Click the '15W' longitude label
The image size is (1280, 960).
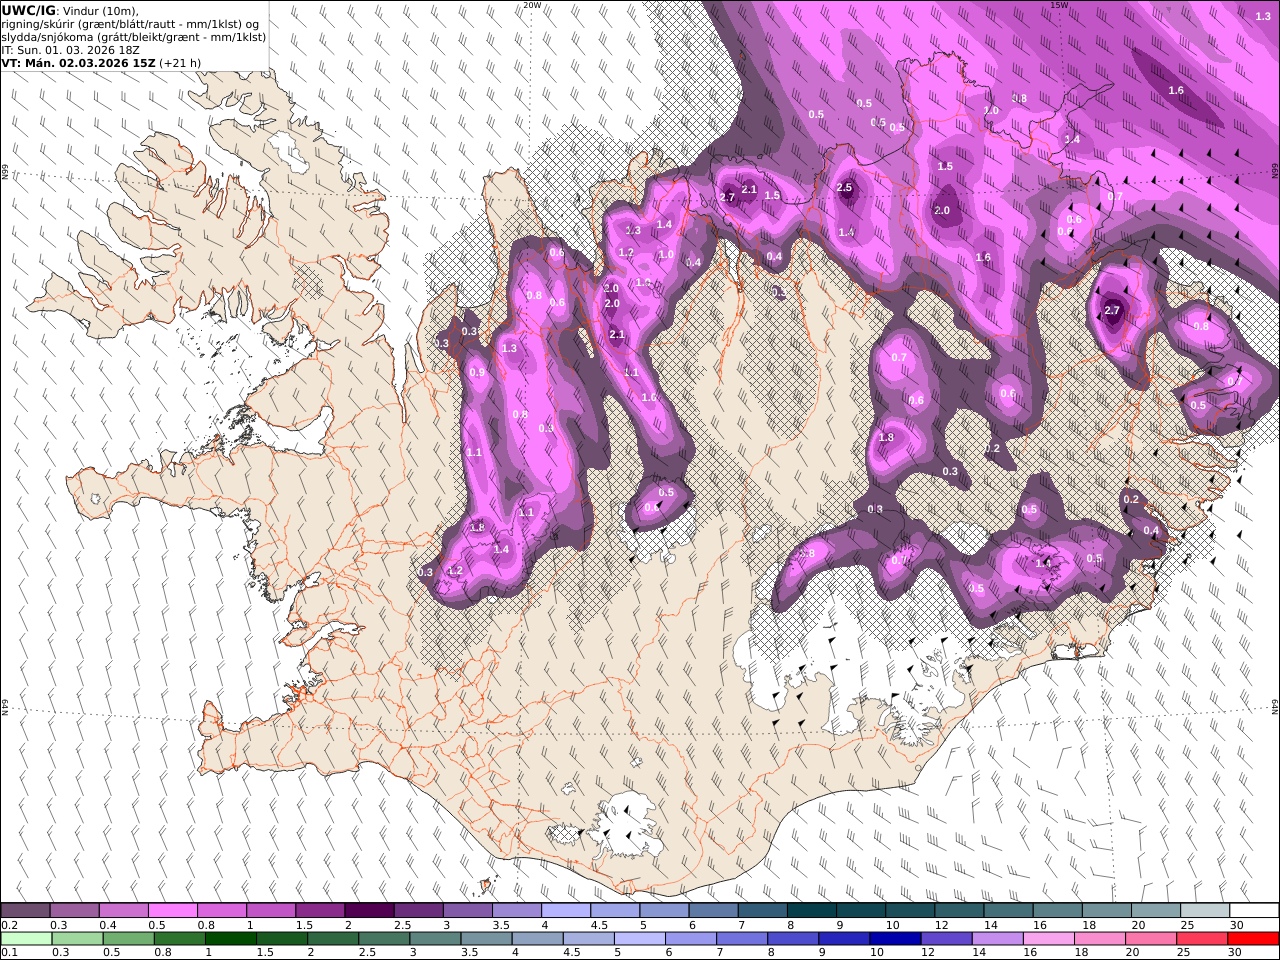coord(1059,5)
